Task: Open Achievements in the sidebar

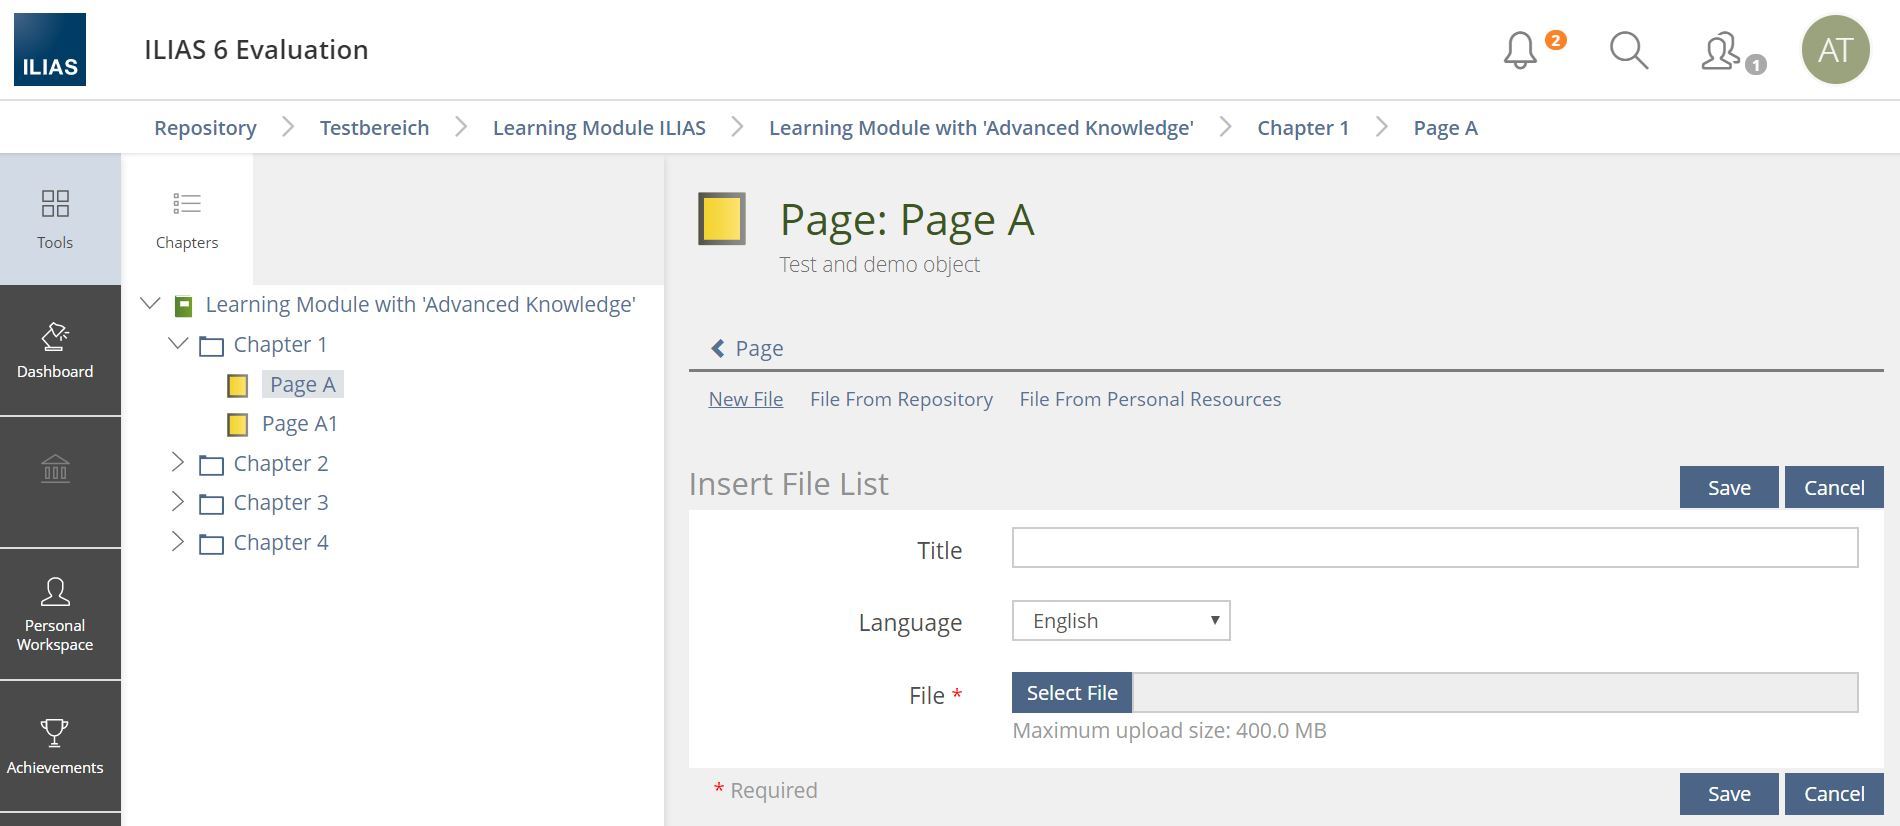Action: (55, 746)
